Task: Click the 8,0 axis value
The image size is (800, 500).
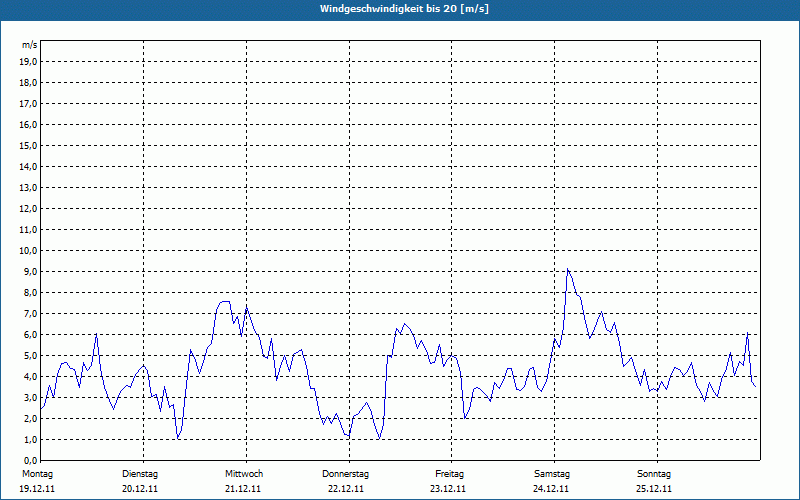Action: pyautogui.click(x=30, y=292)
